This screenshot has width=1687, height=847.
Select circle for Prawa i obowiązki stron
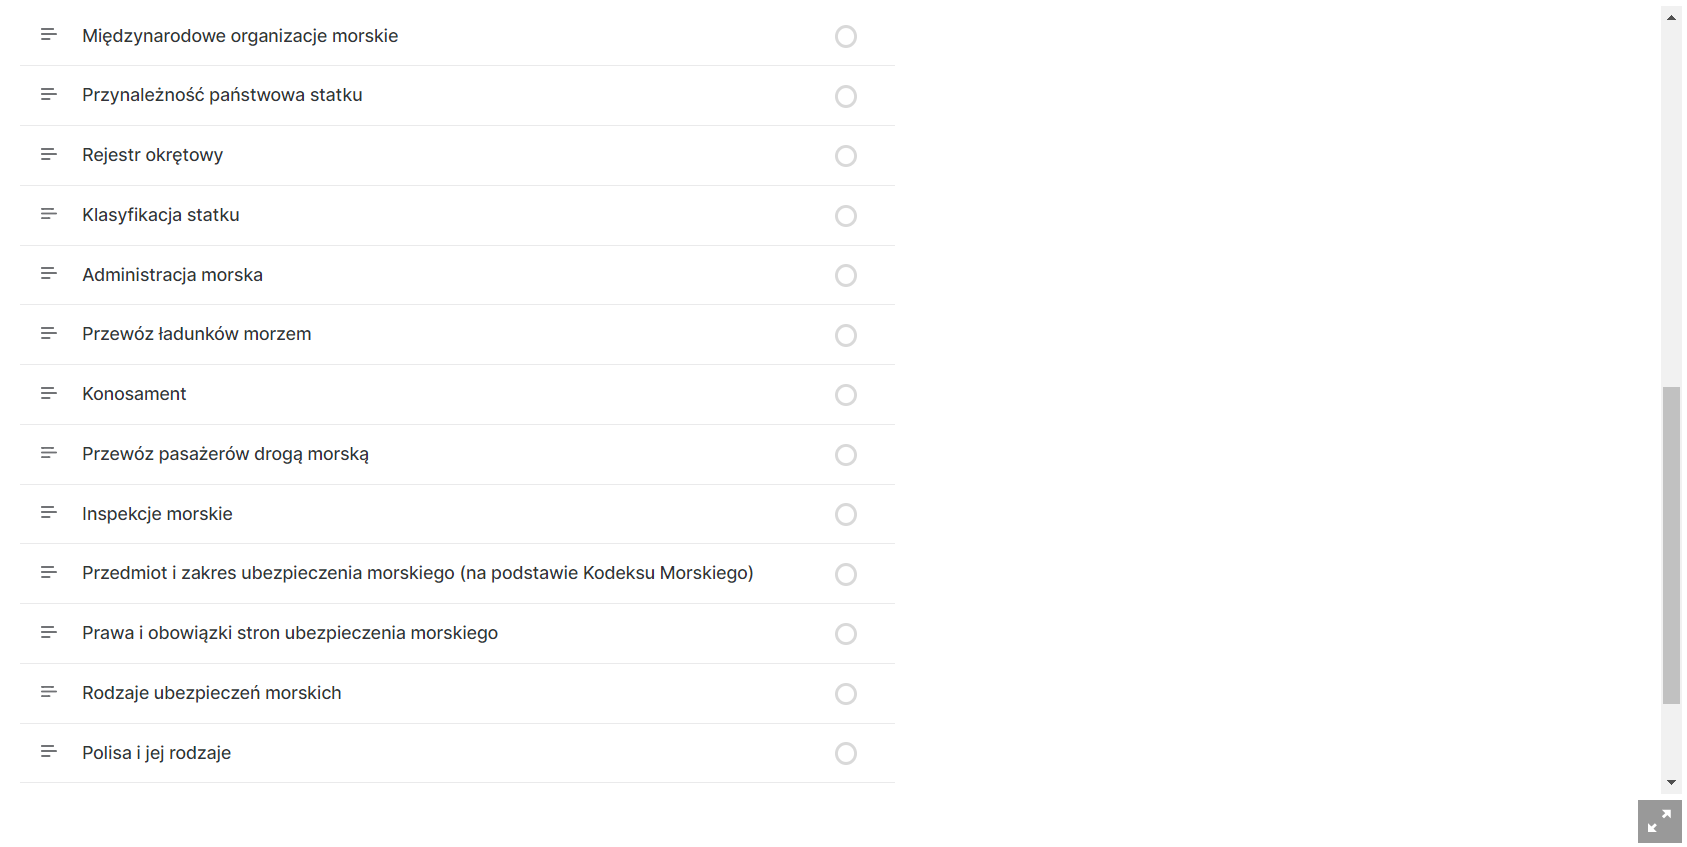click(846, 634)
